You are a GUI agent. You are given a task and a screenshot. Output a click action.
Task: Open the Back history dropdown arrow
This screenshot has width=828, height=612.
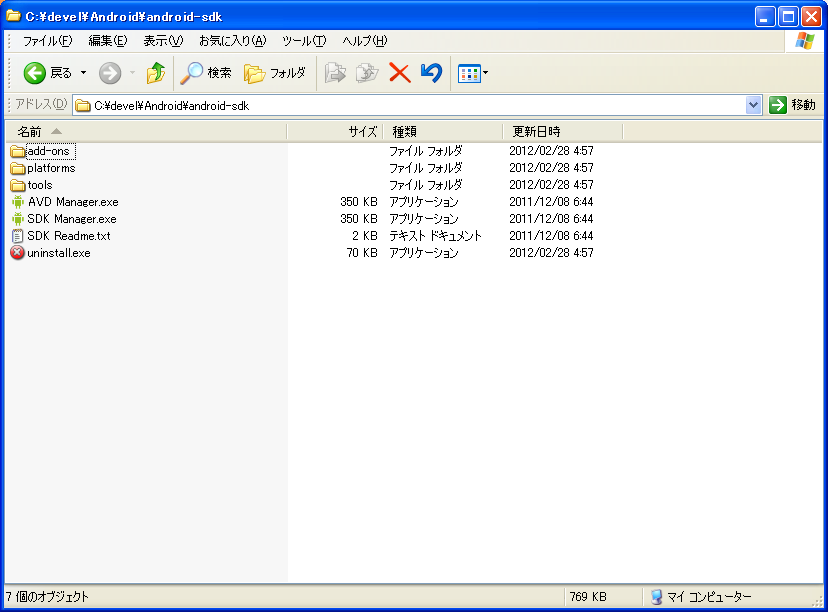tap(83, 73)
